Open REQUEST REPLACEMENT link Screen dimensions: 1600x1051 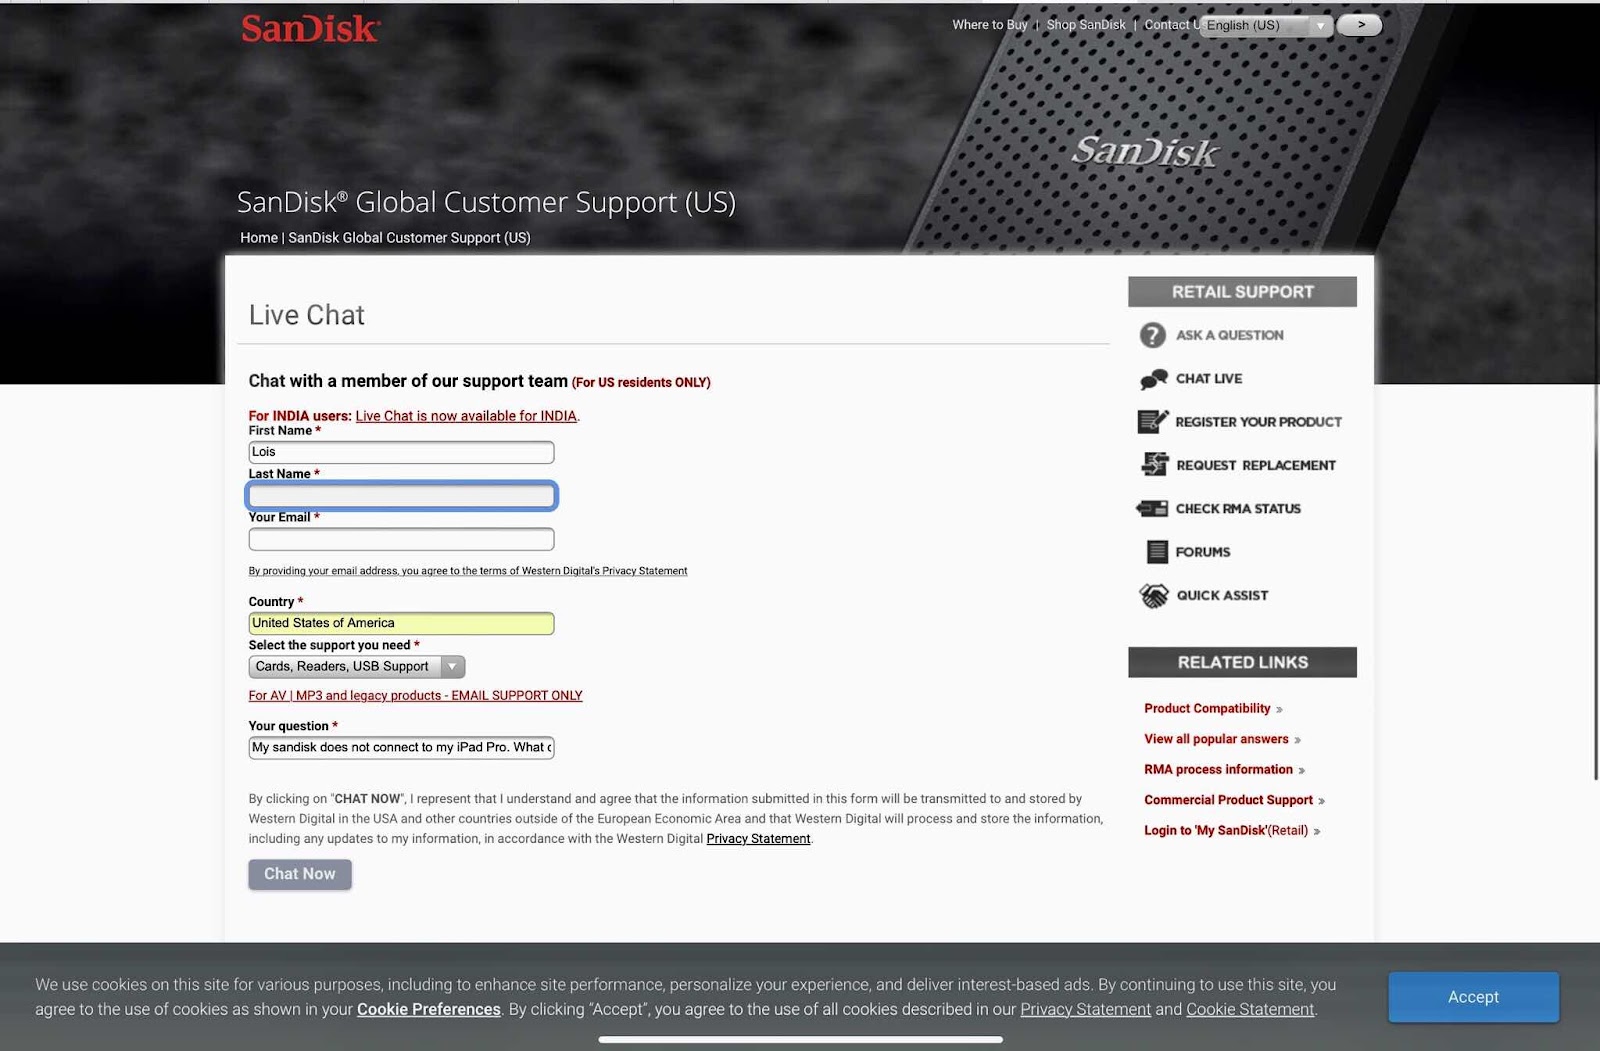click(x=1256, y=465)
